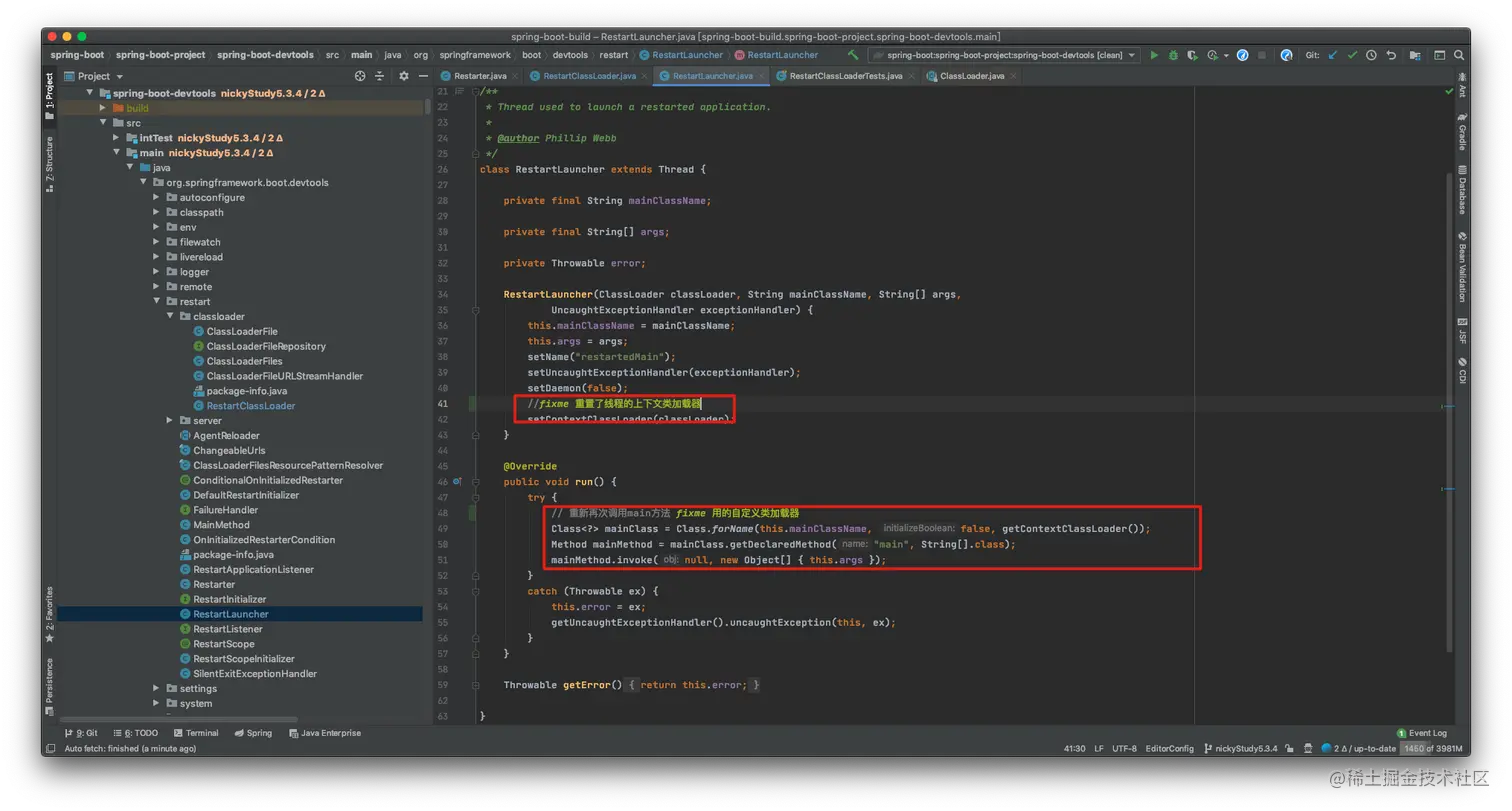This screenshot has height=811, width=1512.
Task: Show Git history clock icon
Action: click(1371, 55)
